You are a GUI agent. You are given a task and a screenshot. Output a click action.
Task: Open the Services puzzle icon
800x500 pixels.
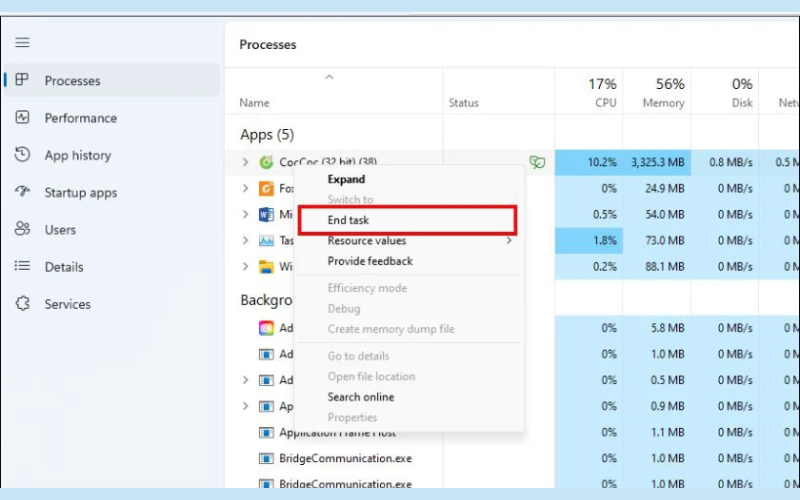22,304
